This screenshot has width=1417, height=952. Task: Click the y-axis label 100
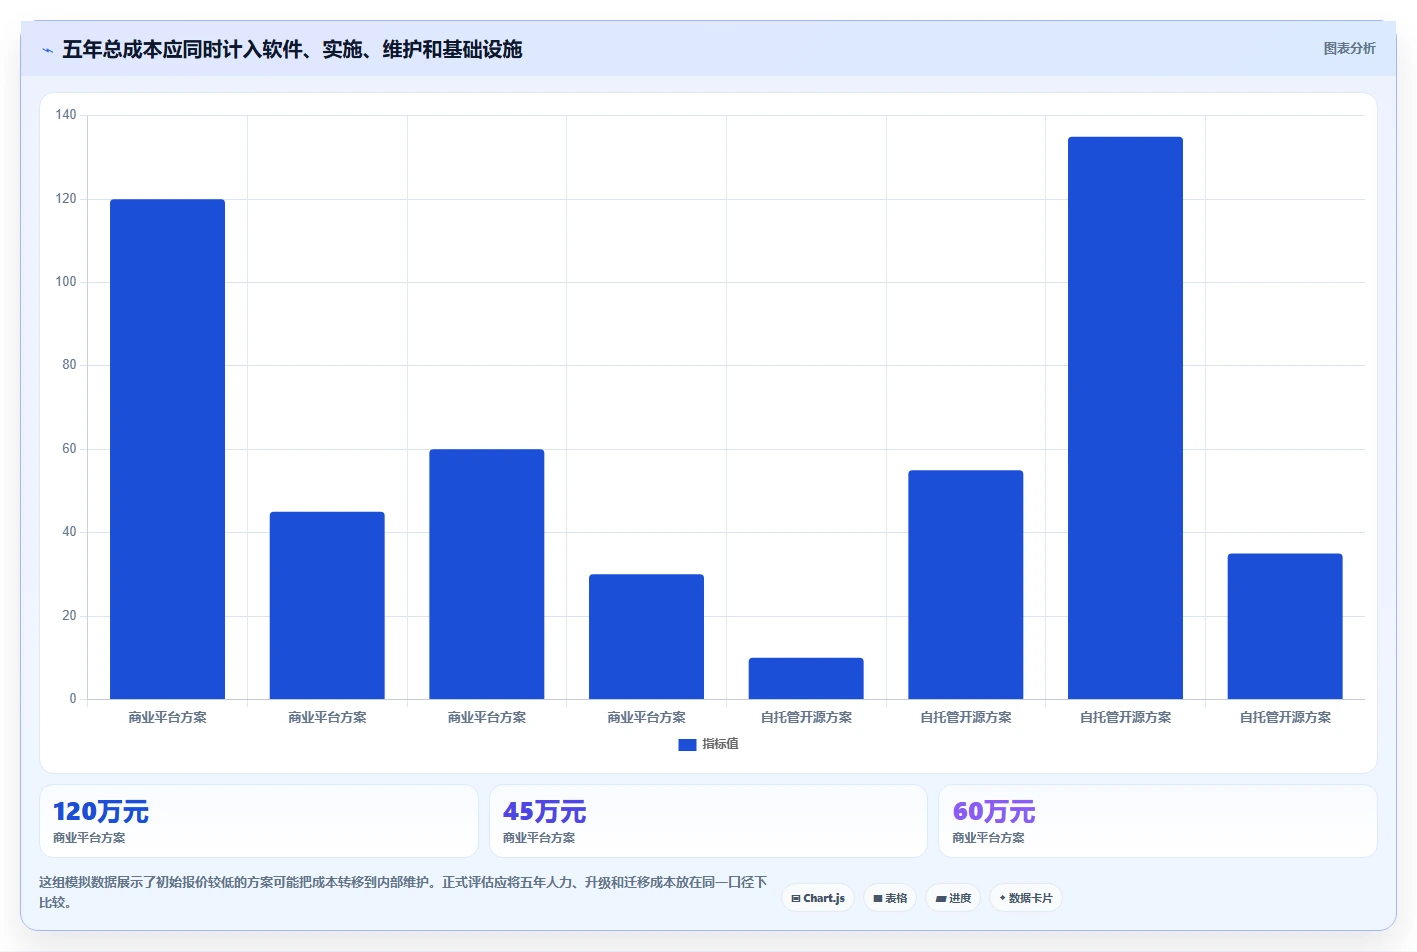(x=66, y=282)
